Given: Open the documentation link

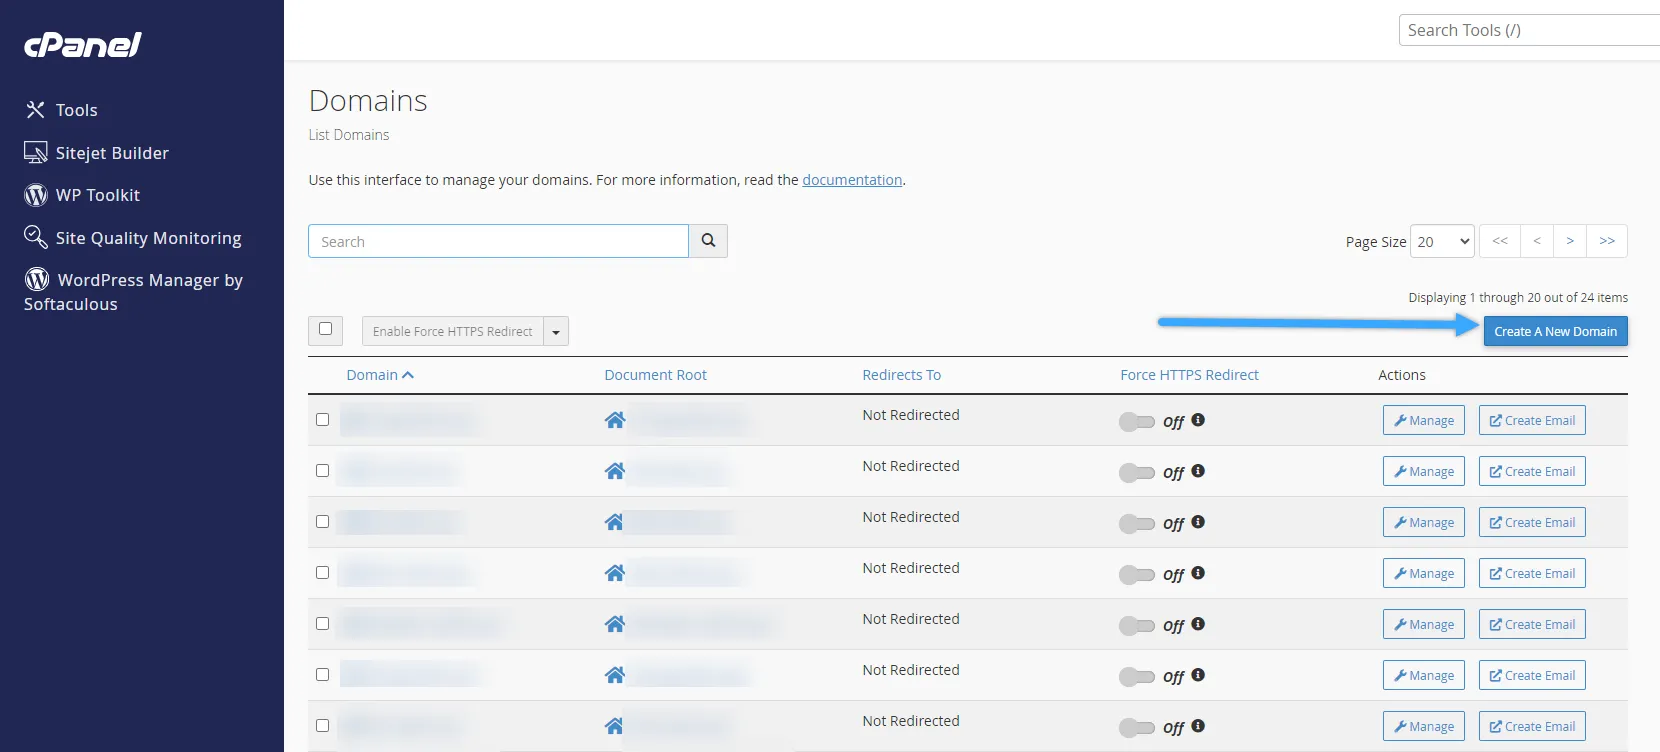Looking at the screenshot, I should 852,180.
